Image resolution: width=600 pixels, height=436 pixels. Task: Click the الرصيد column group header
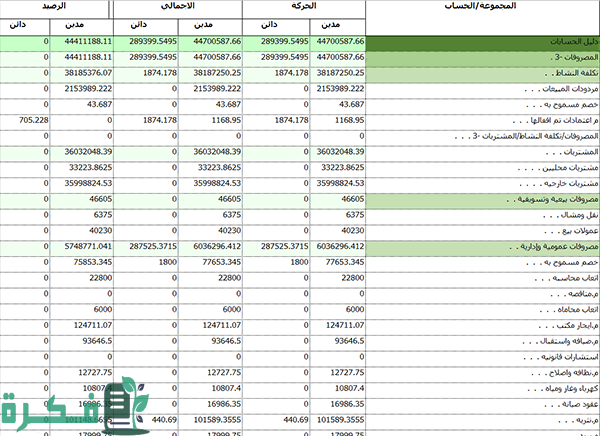pos(56,6)
